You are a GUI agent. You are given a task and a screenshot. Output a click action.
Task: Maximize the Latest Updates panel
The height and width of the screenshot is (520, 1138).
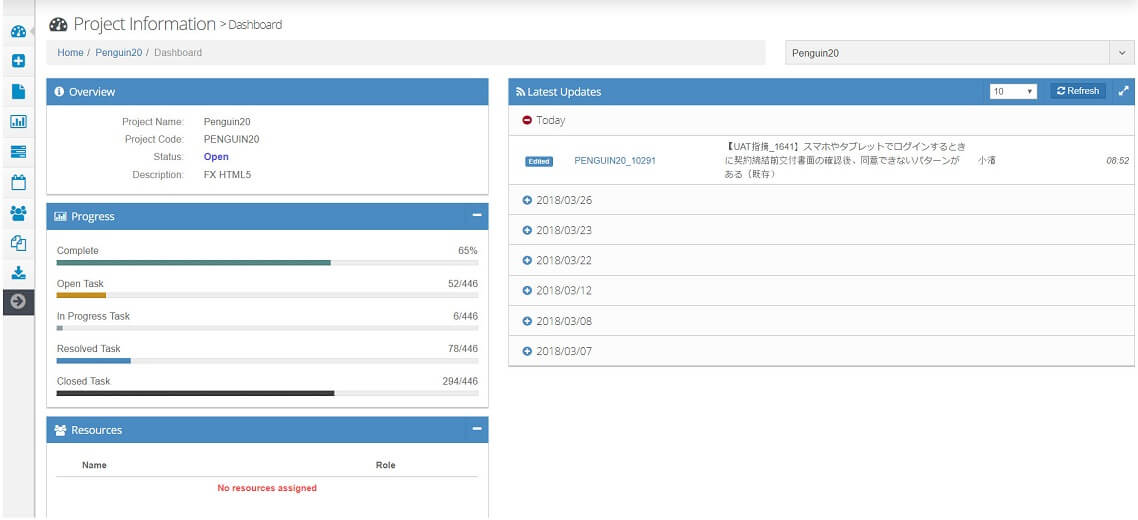tap(1123, 91)
